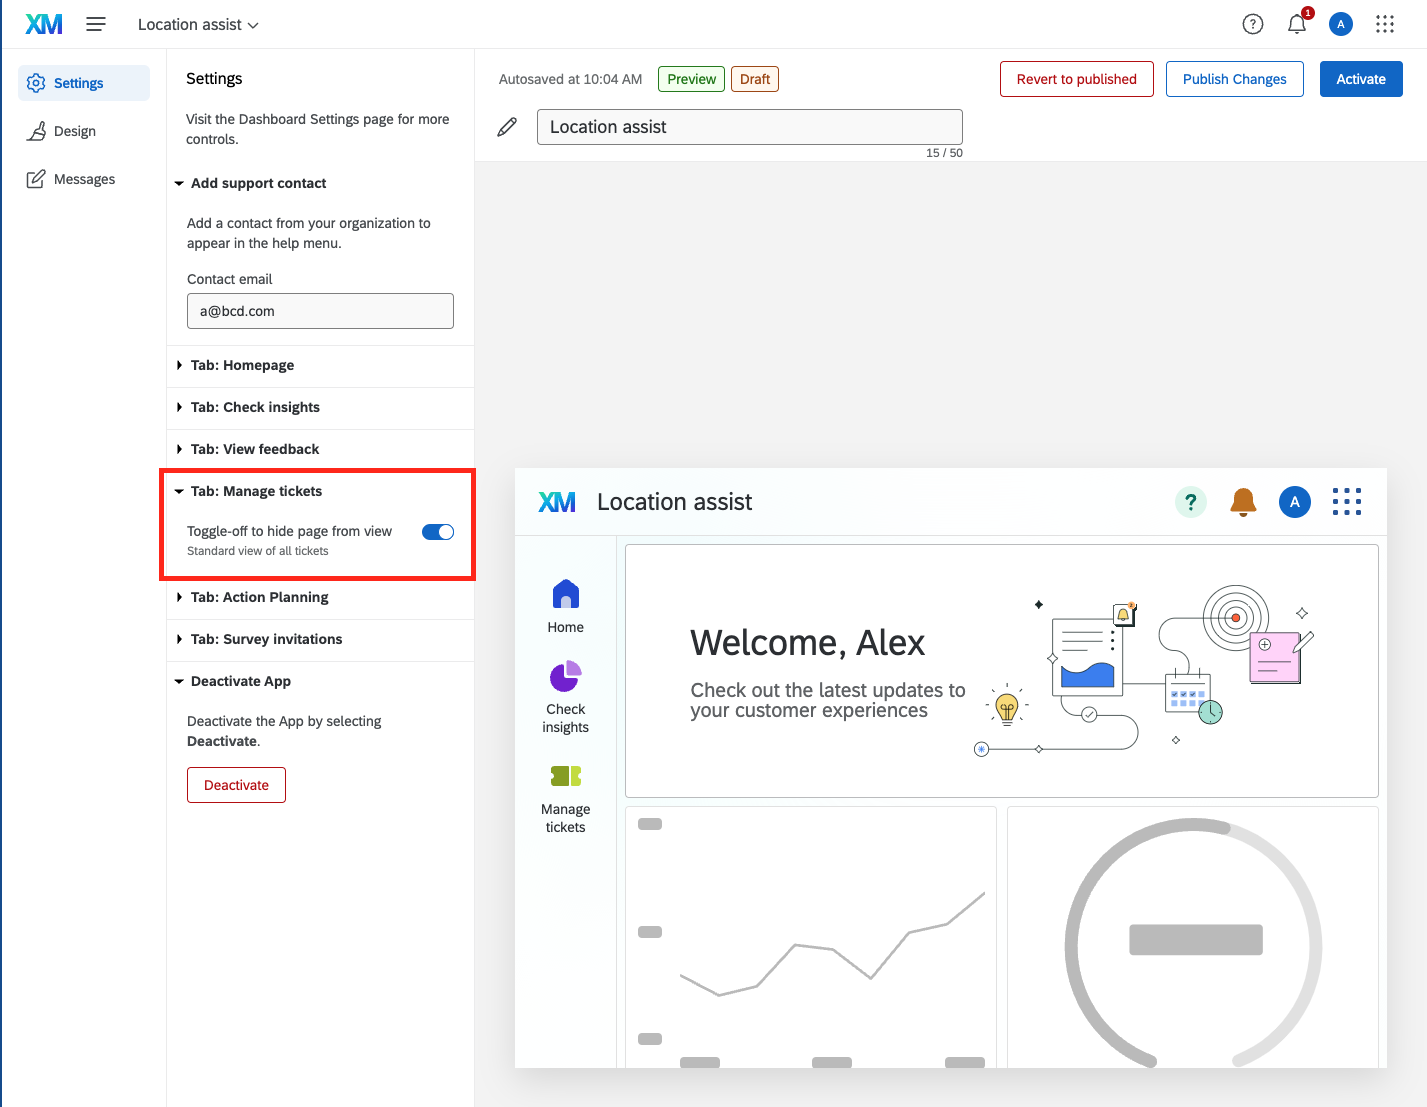Click preview avatar A circle
1427x1107 pixels.
(1295, 502)
